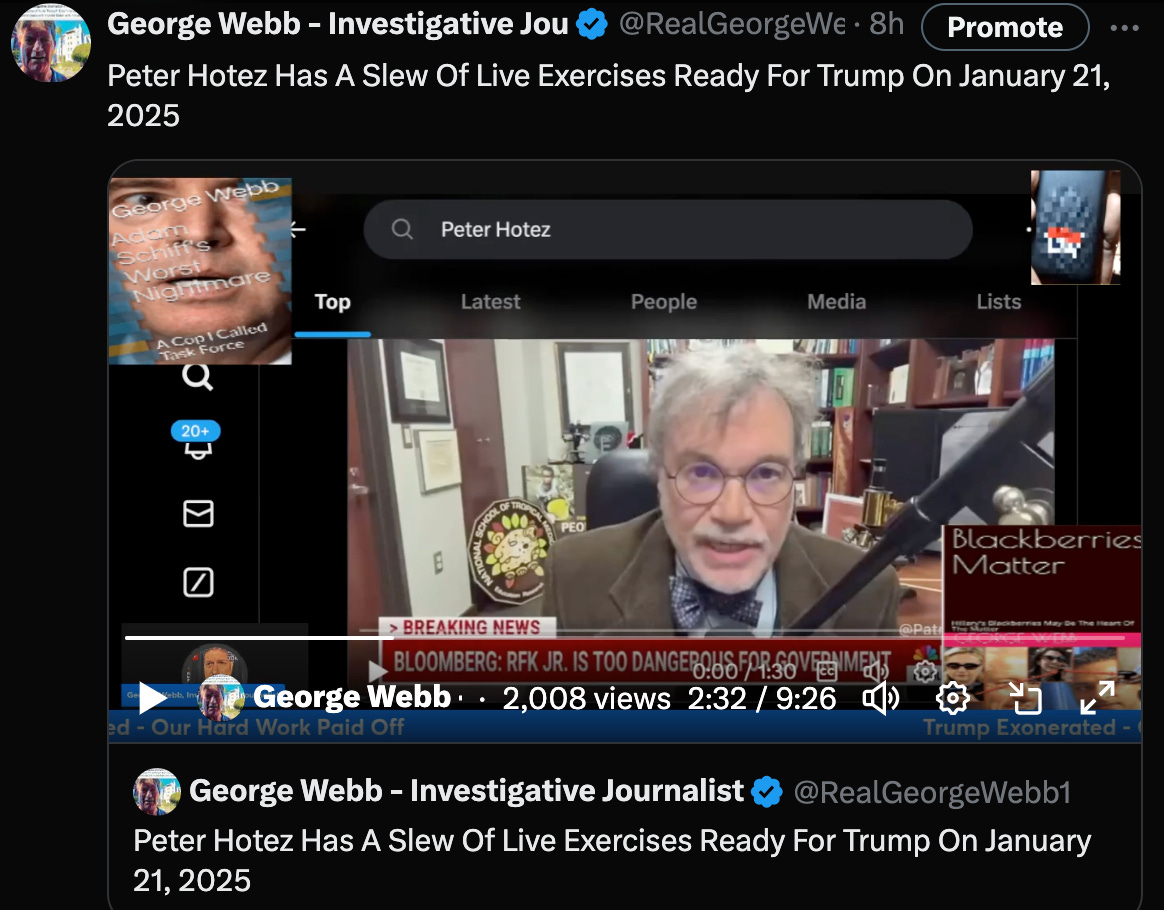Click the phone thumbnail in video corner
Screen dimensions: 1164x910
tap(1075, 227)
